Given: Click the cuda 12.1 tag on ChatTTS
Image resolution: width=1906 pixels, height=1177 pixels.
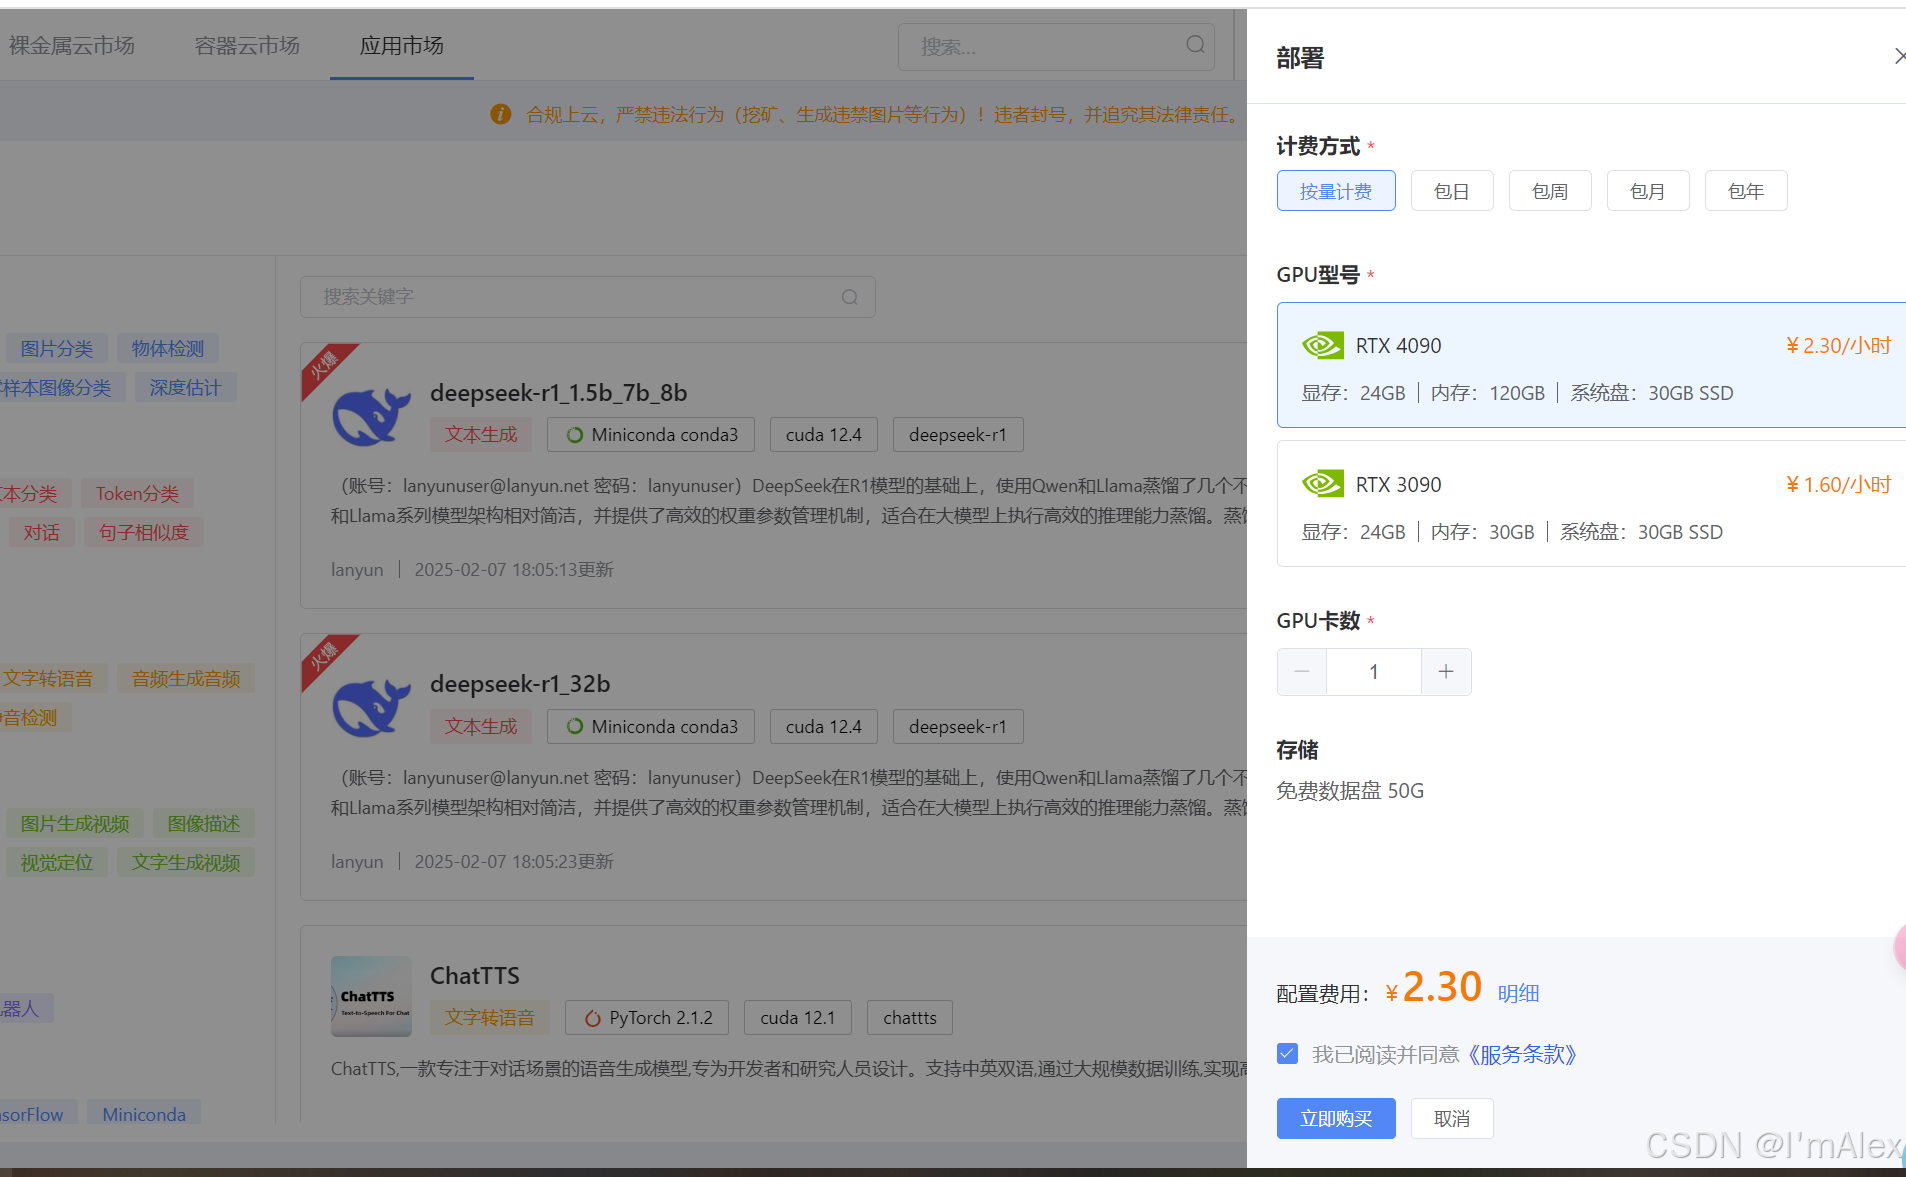Looking at the screenshot, I should 798,1017.
